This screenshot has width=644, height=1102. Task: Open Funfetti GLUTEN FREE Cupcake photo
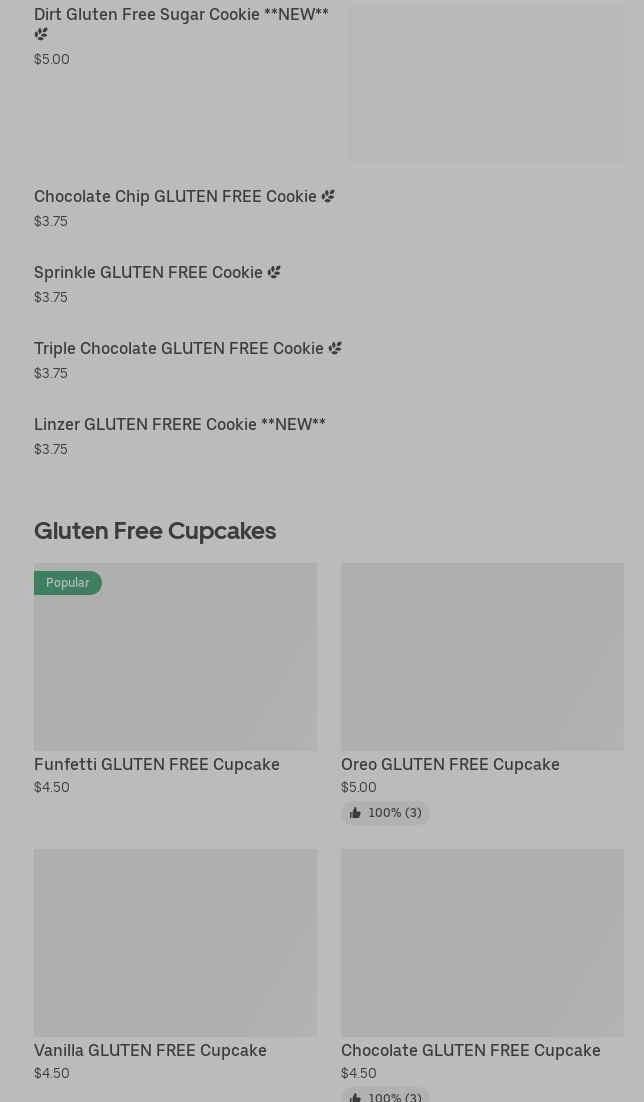coord(175,657)
